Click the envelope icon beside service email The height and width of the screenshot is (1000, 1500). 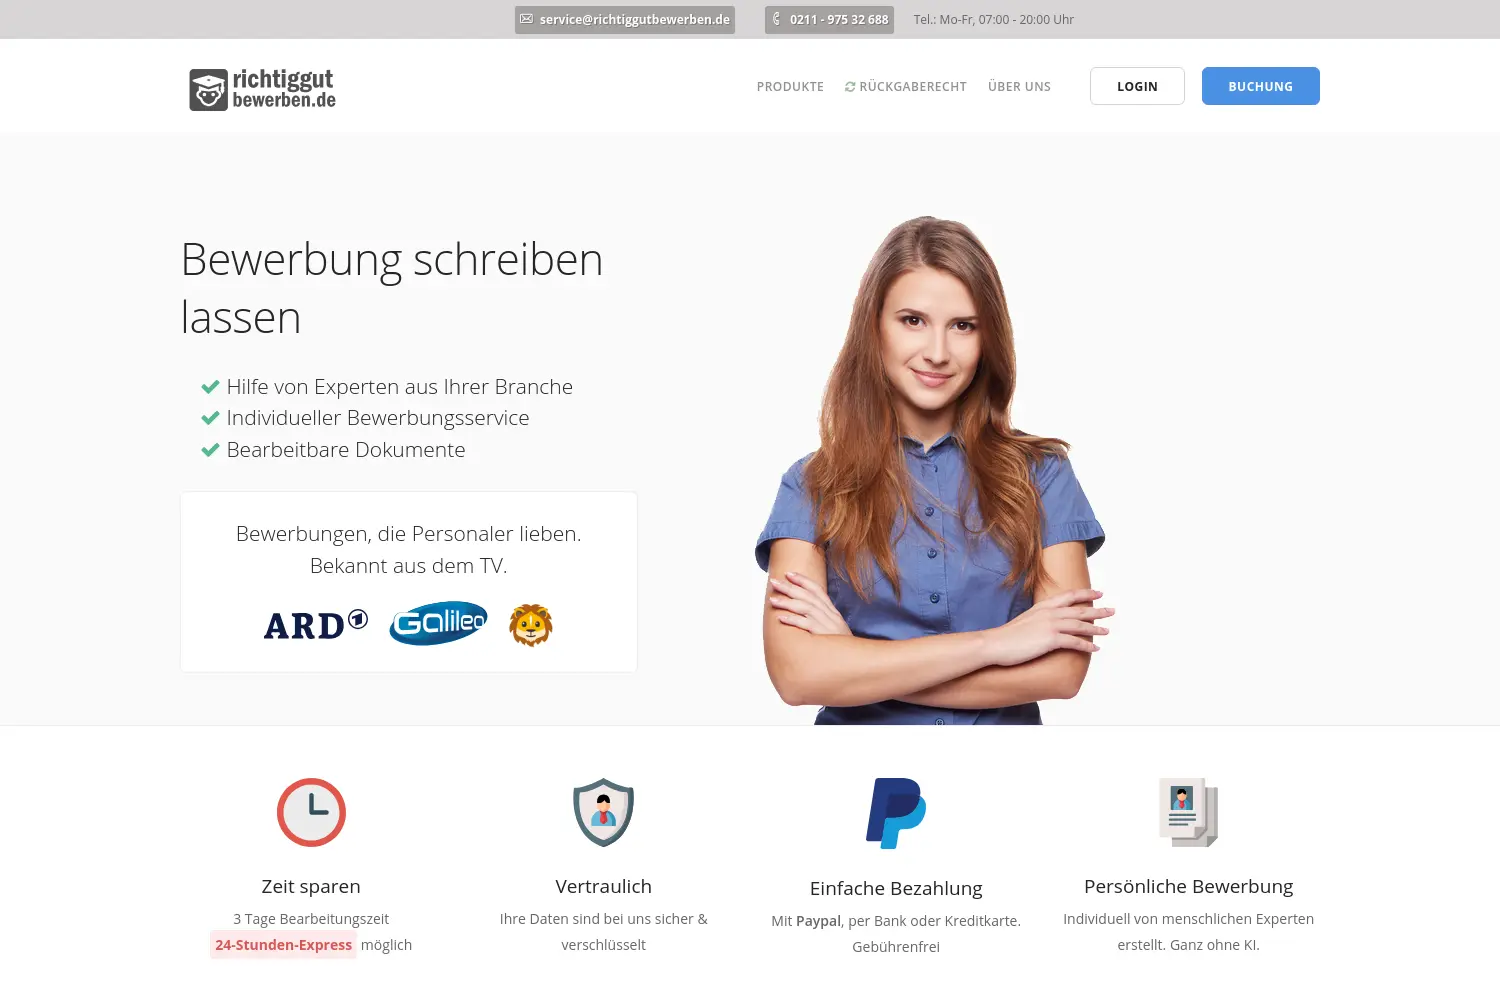(526, 19)
